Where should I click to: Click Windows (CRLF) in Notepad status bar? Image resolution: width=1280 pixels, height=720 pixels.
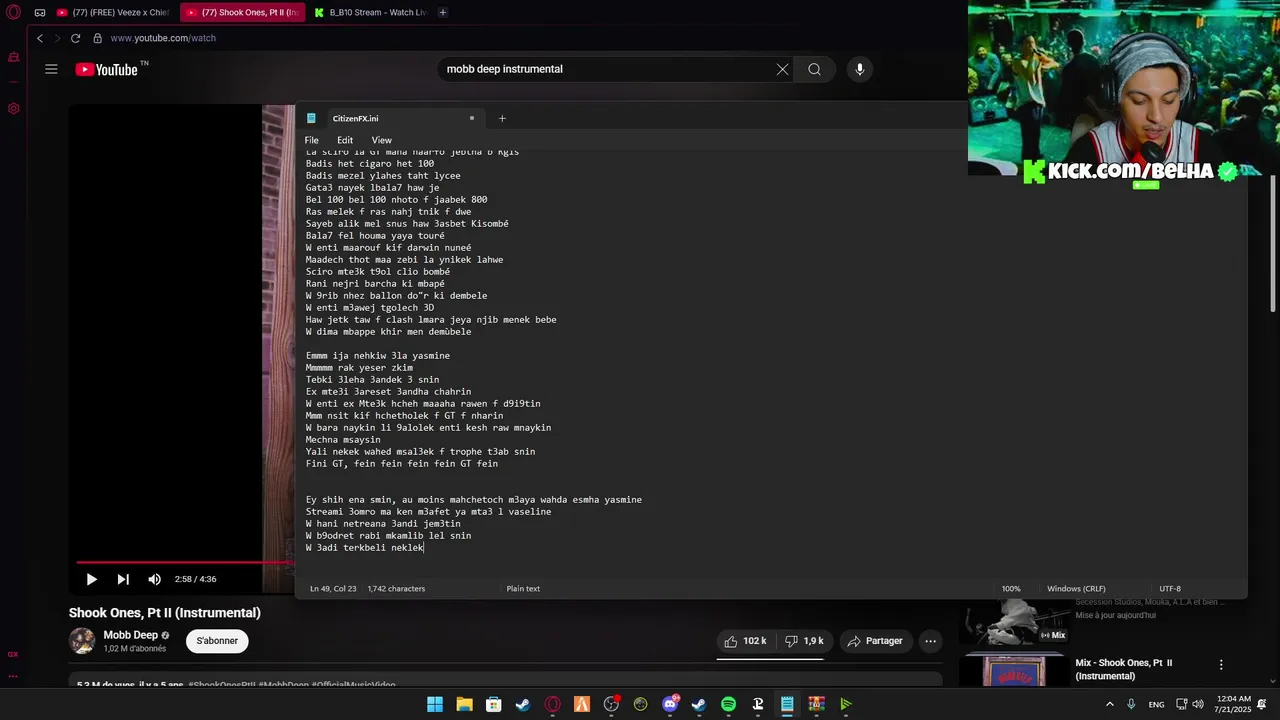click(1076, 589)
